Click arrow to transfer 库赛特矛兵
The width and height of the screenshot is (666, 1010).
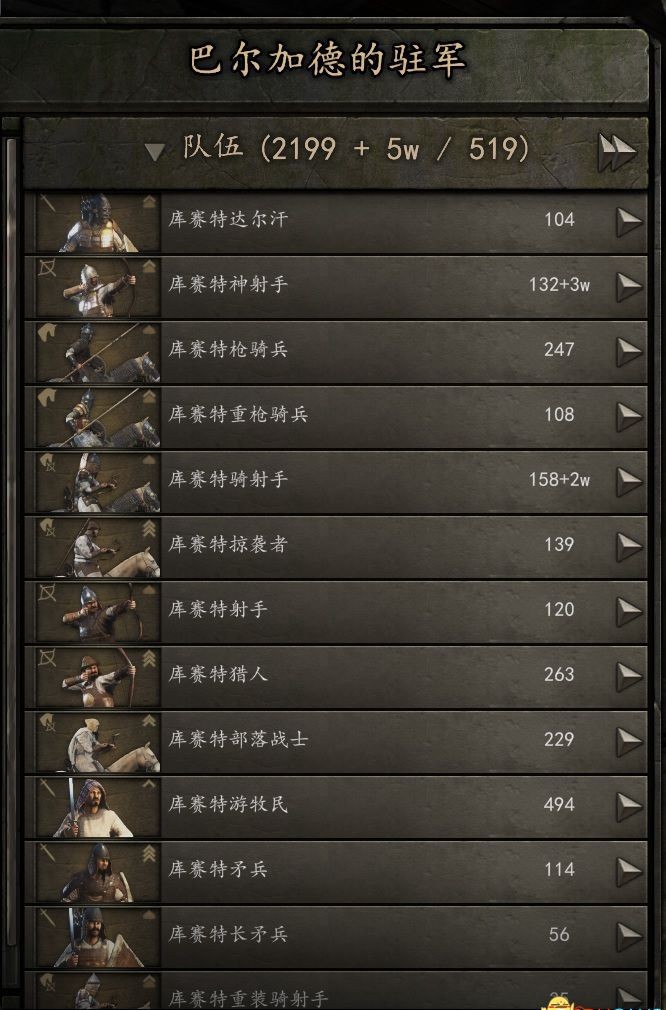[x=629, y=873]
